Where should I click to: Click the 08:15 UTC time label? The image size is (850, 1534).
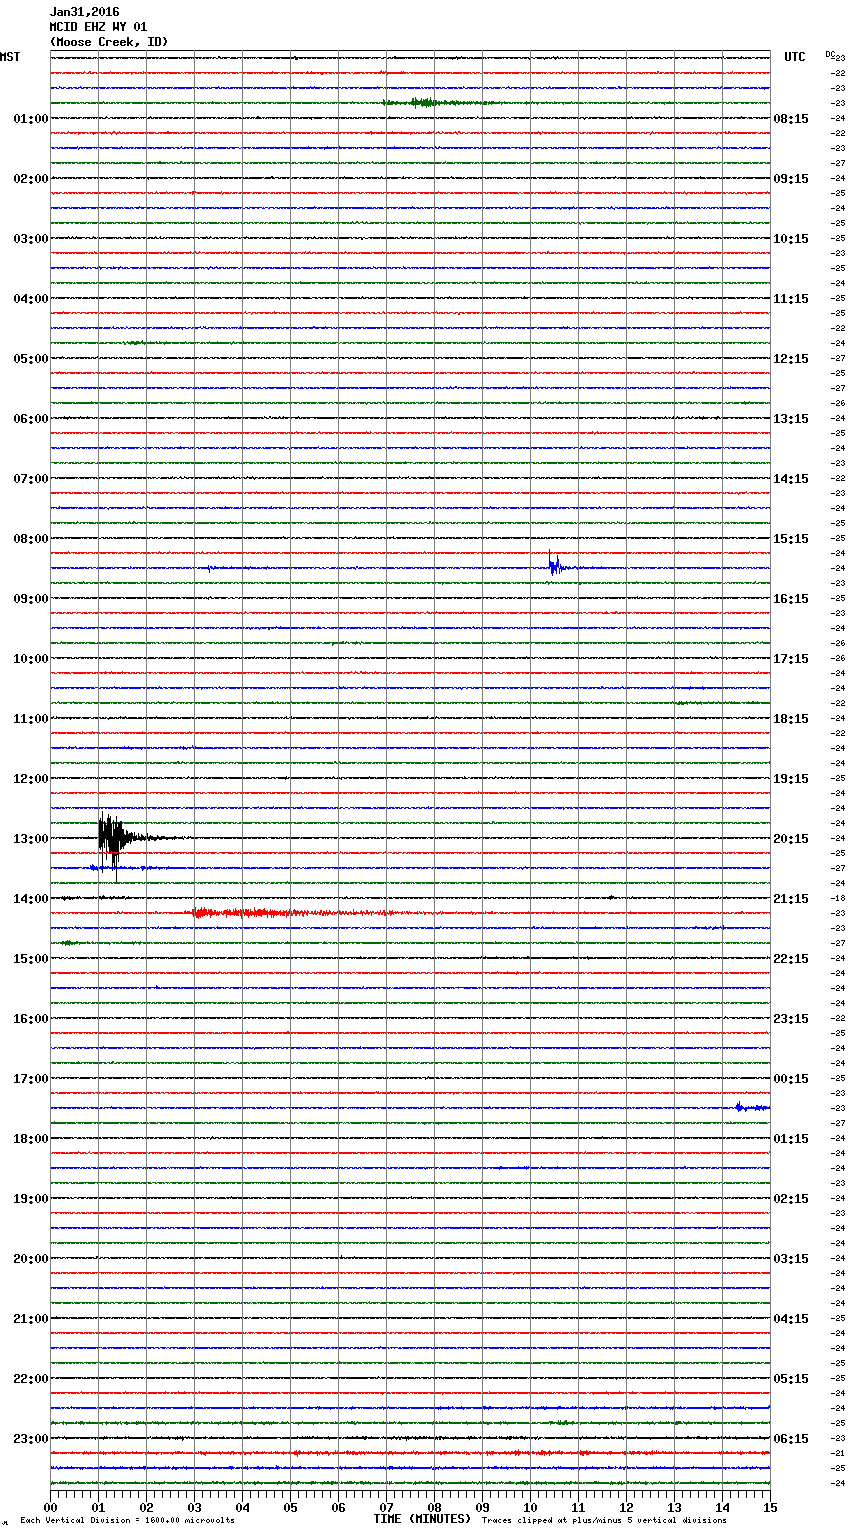coord(791,119)
